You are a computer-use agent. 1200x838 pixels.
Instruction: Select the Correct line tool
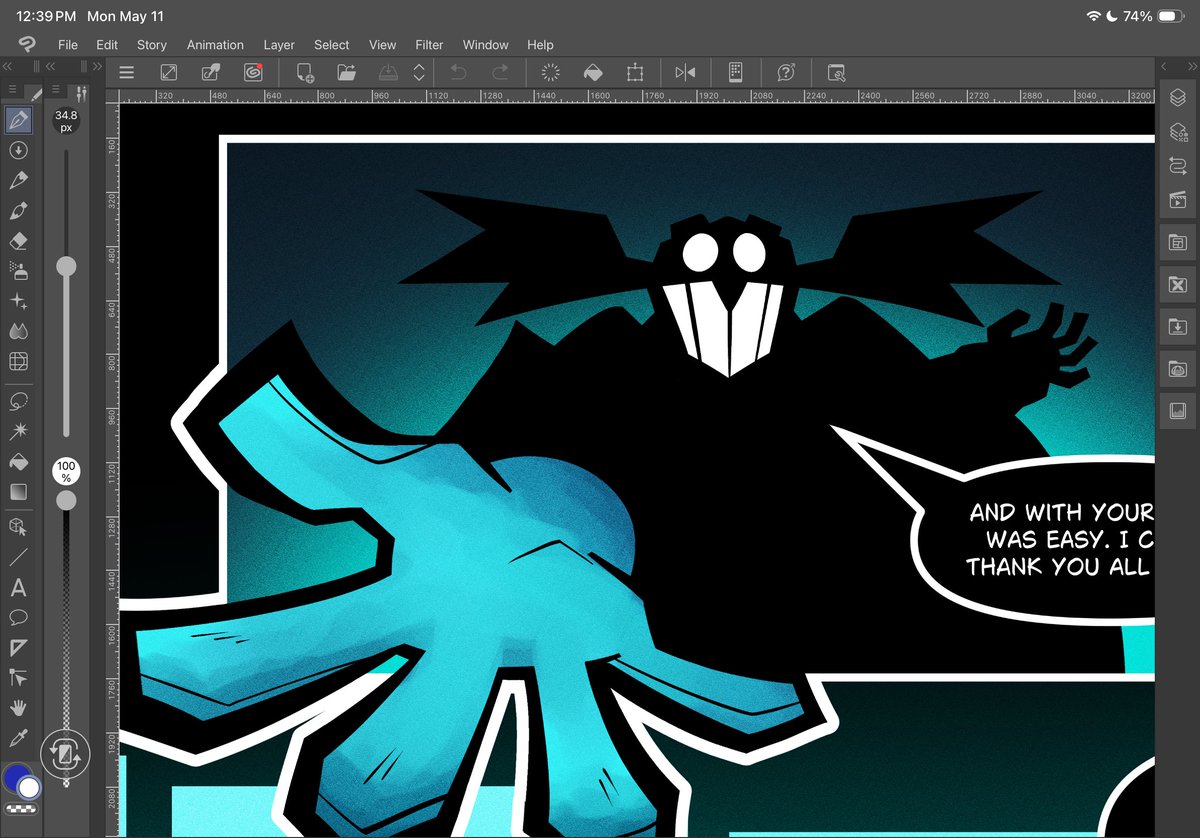(x=18, y=677)
